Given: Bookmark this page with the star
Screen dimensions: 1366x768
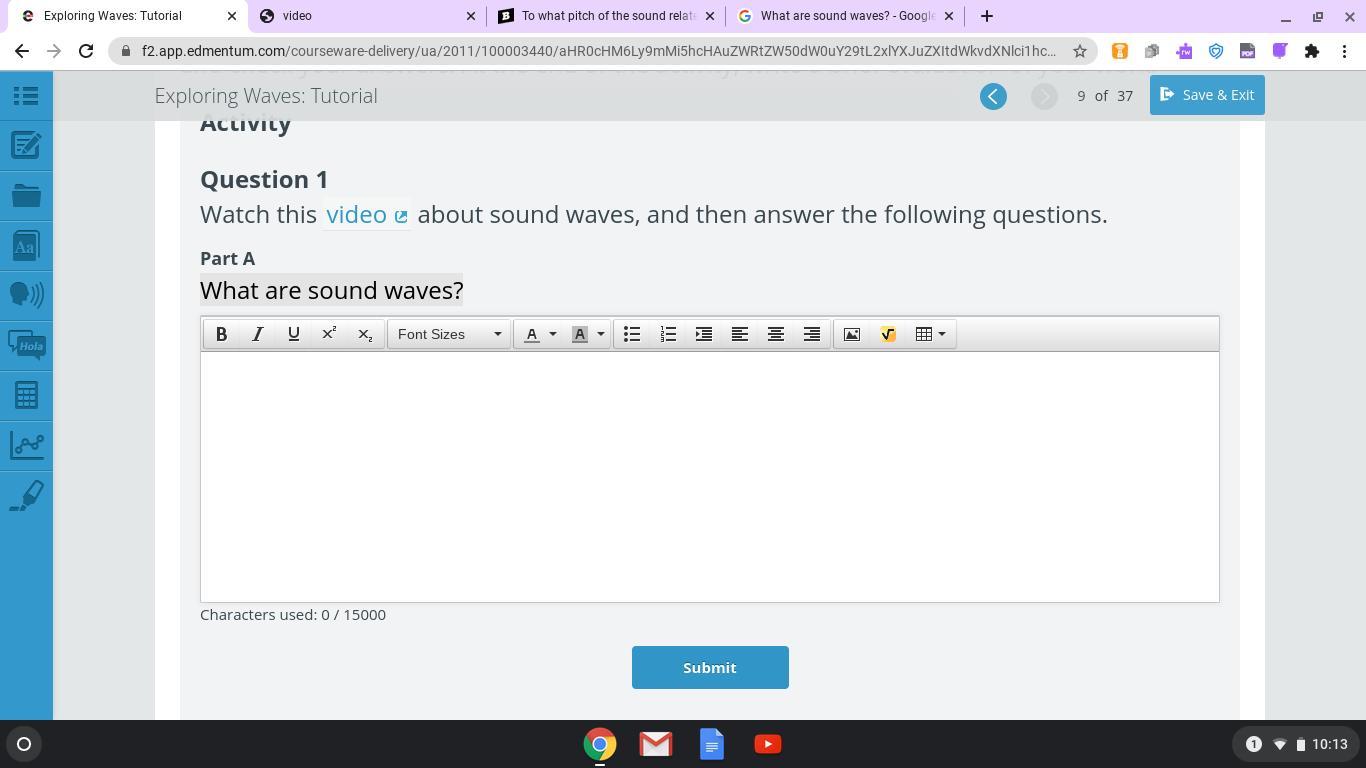Looking at the screenshot, I should click(x=1080, y=51).
